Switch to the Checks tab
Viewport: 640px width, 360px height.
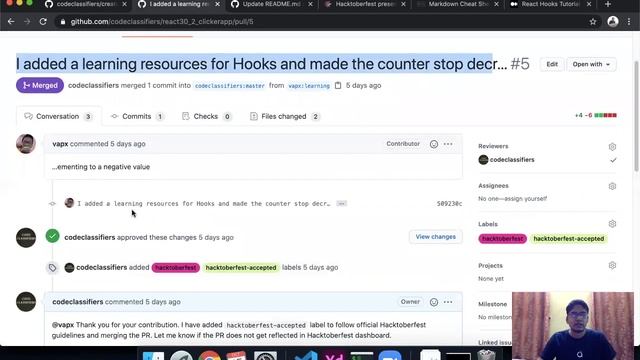pyautogui.click(x=207, y=116)
